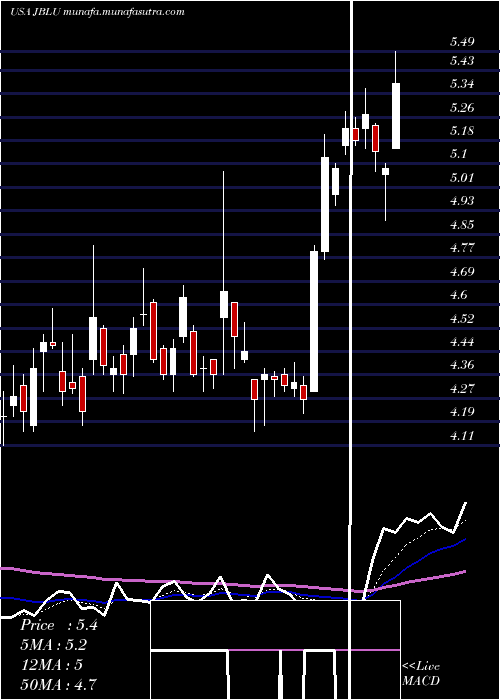Click the 4.19 price axis label
The height and width of the screenshot is (700, 500).
click(462, 412)
